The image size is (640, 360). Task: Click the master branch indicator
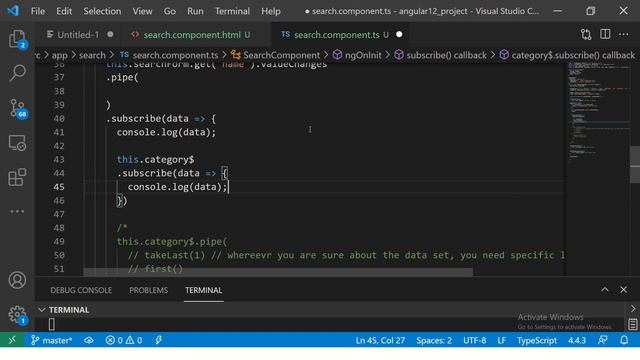pos(51,340)
